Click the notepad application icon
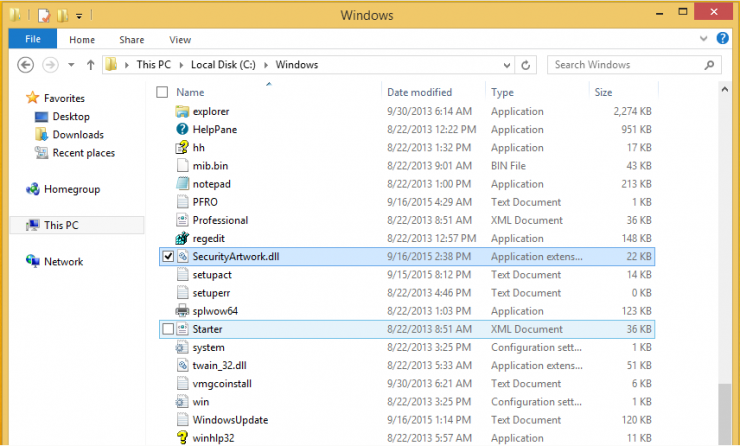The image size is (740, 446). point(182,184)
